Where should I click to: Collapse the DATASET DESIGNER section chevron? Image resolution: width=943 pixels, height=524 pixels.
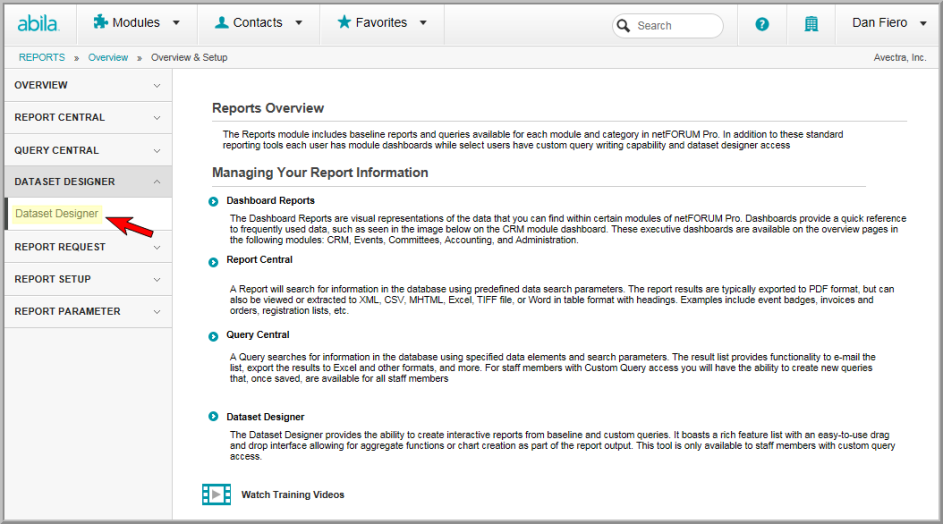(x=157, y=182)
